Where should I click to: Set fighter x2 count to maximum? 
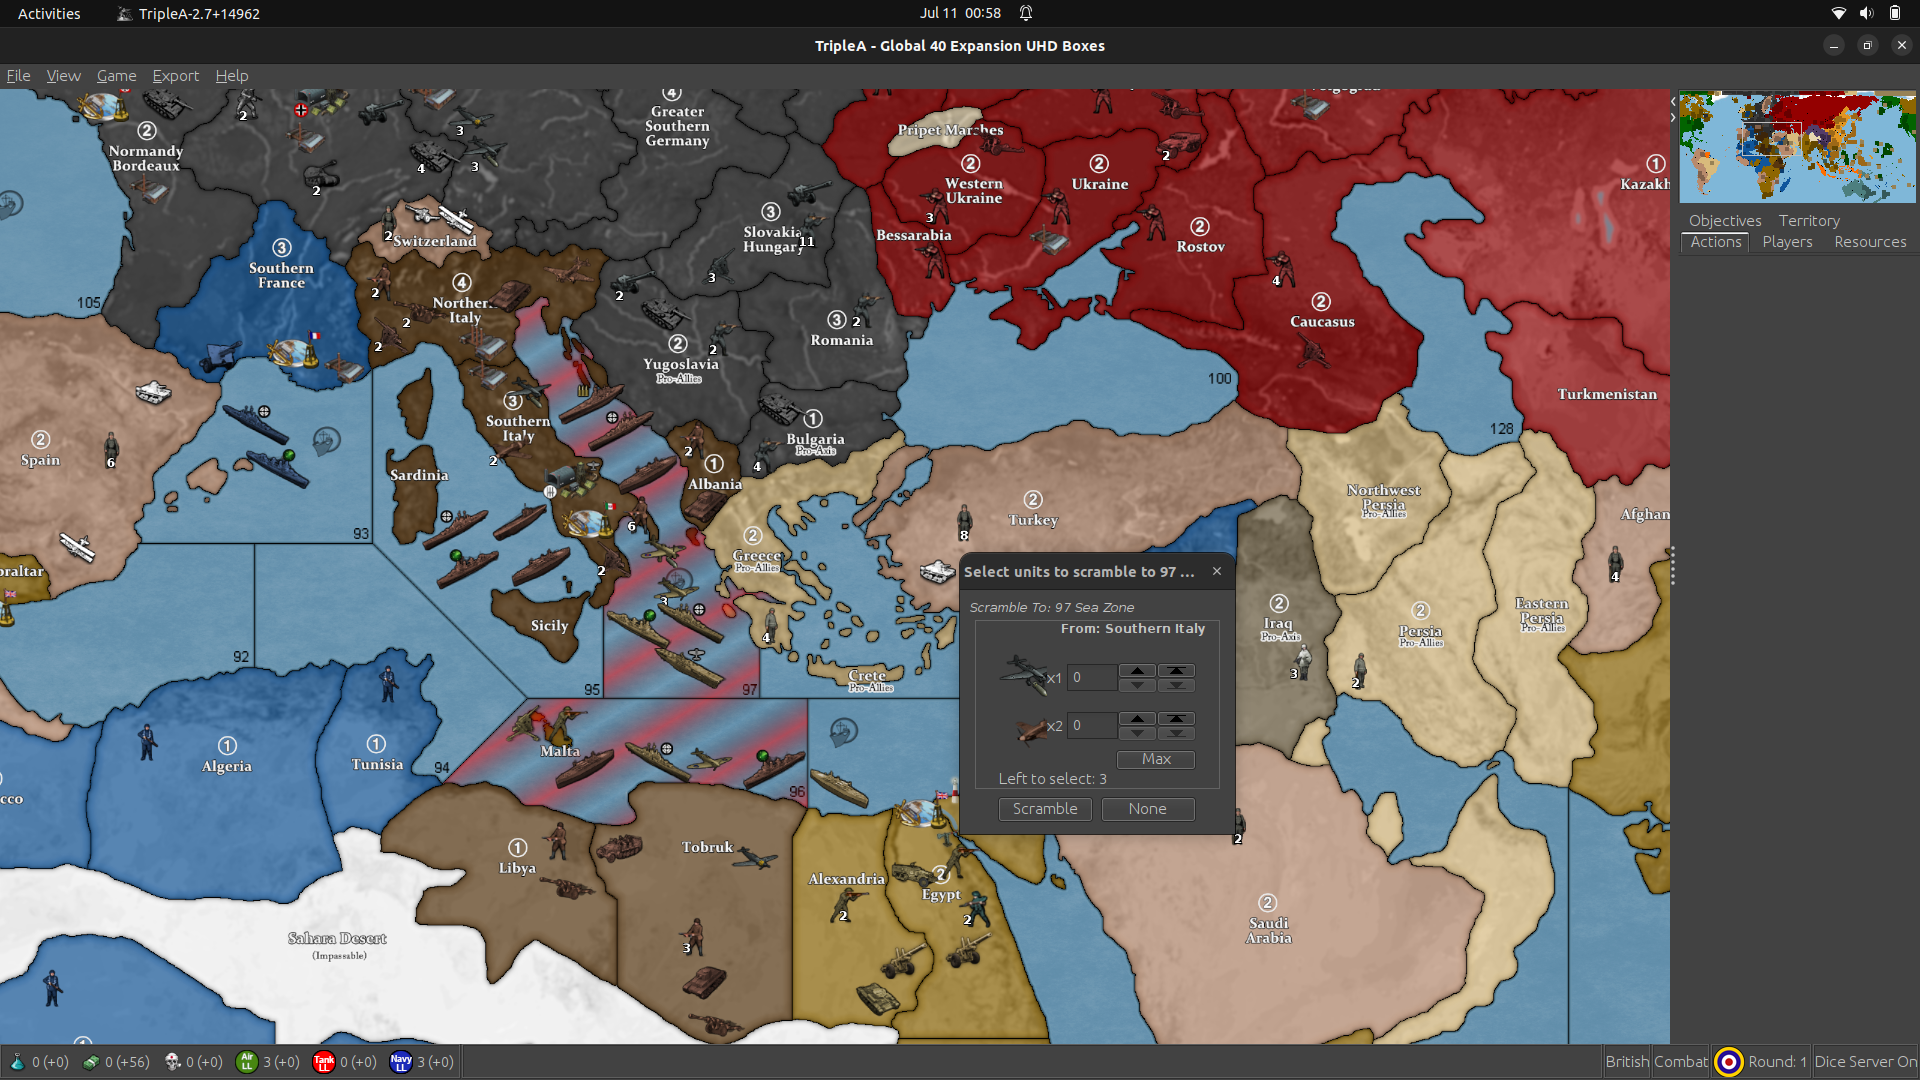click(1176, 718)
